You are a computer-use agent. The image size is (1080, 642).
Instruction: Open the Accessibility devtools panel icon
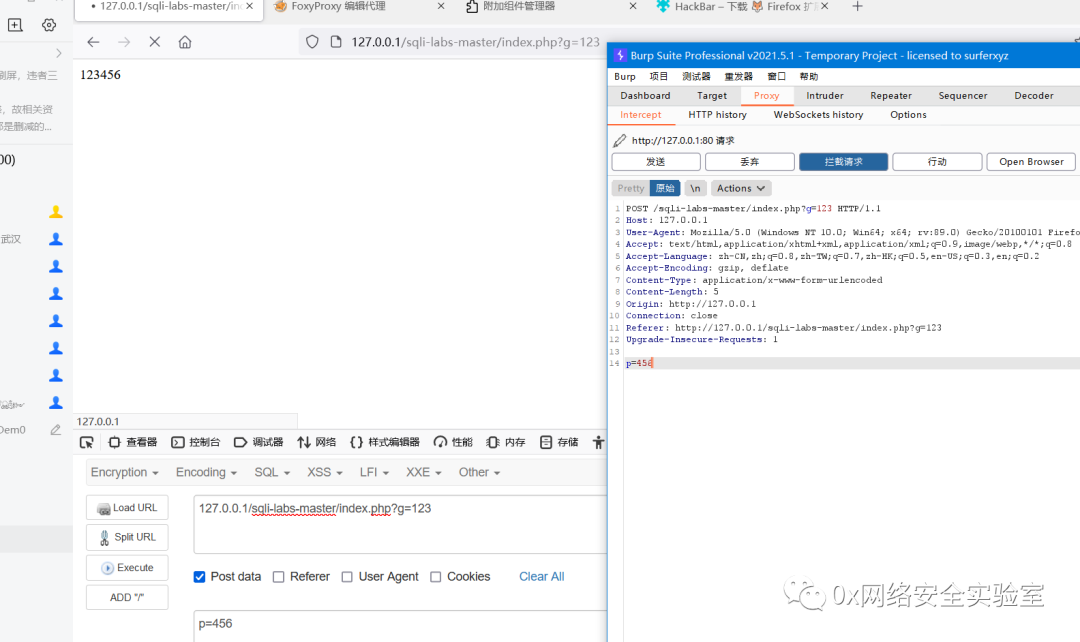[599, 442]
